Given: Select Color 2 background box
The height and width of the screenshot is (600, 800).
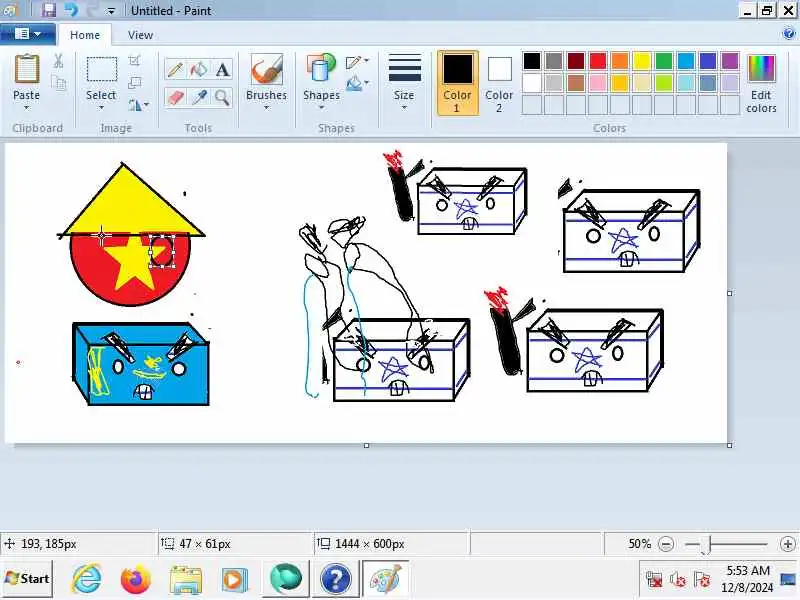Looking at the screenshot, I should tap(499, 83).
